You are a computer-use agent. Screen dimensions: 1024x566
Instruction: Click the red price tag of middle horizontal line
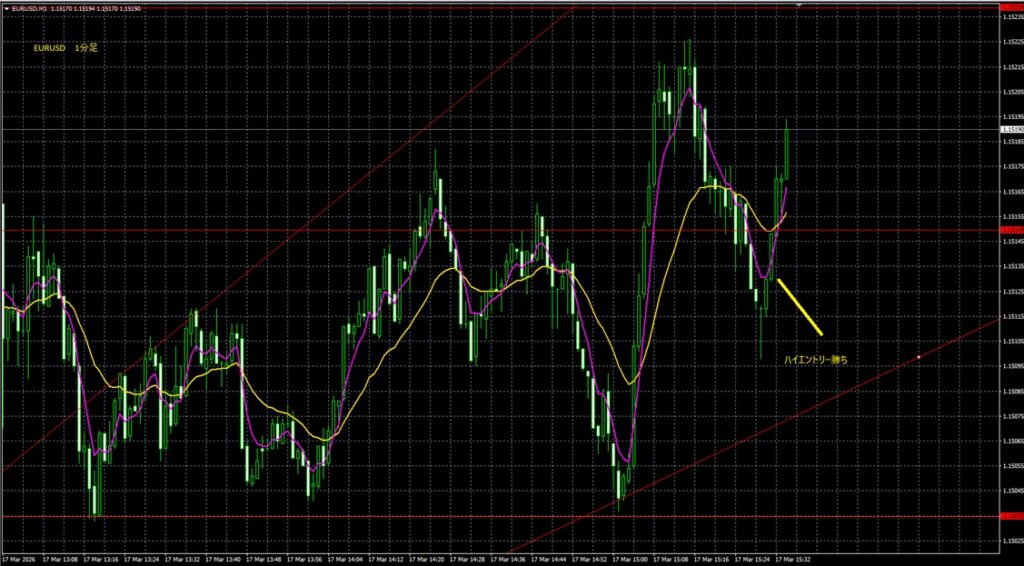[1010, 230]
